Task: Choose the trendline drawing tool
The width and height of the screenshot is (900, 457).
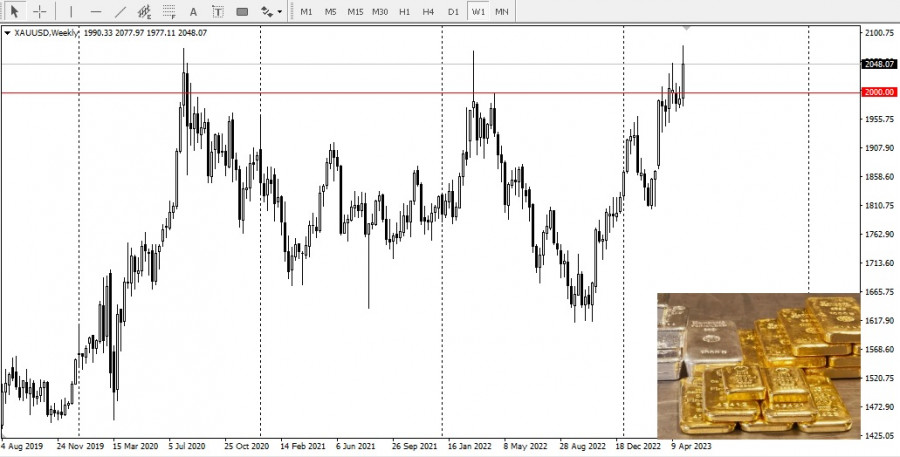Action: (121, 11)
